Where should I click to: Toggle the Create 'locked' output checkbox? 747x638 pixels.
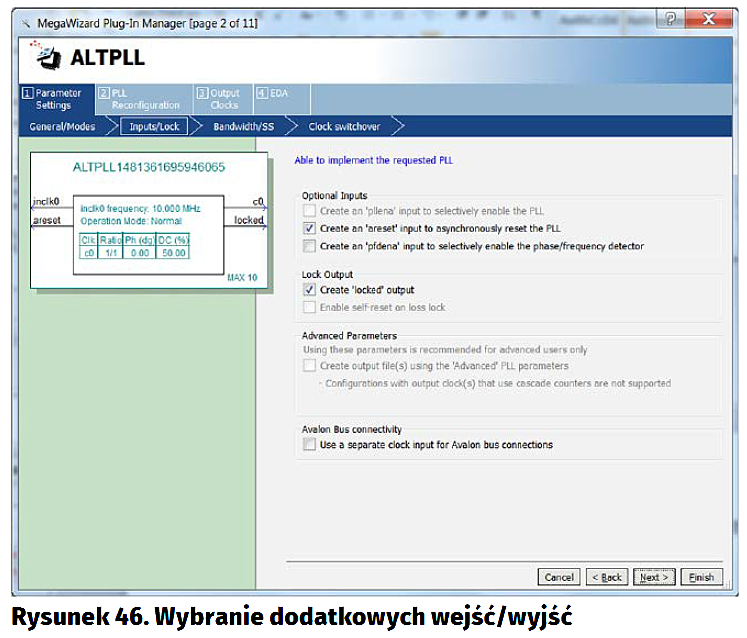(310, 290)
